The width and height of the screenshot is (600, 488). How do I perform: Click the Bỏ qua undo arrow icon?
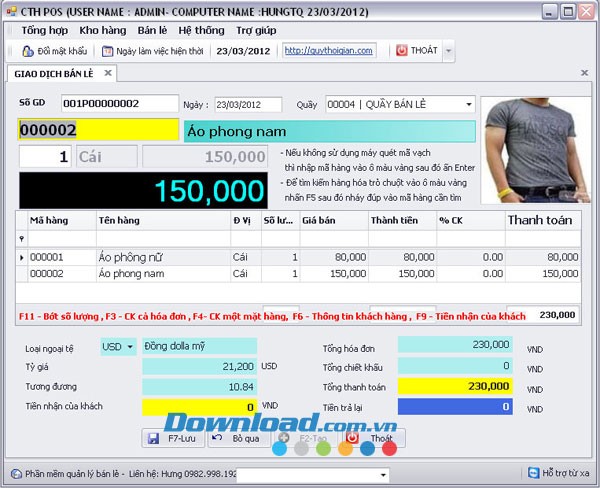[x=217, y=437]
